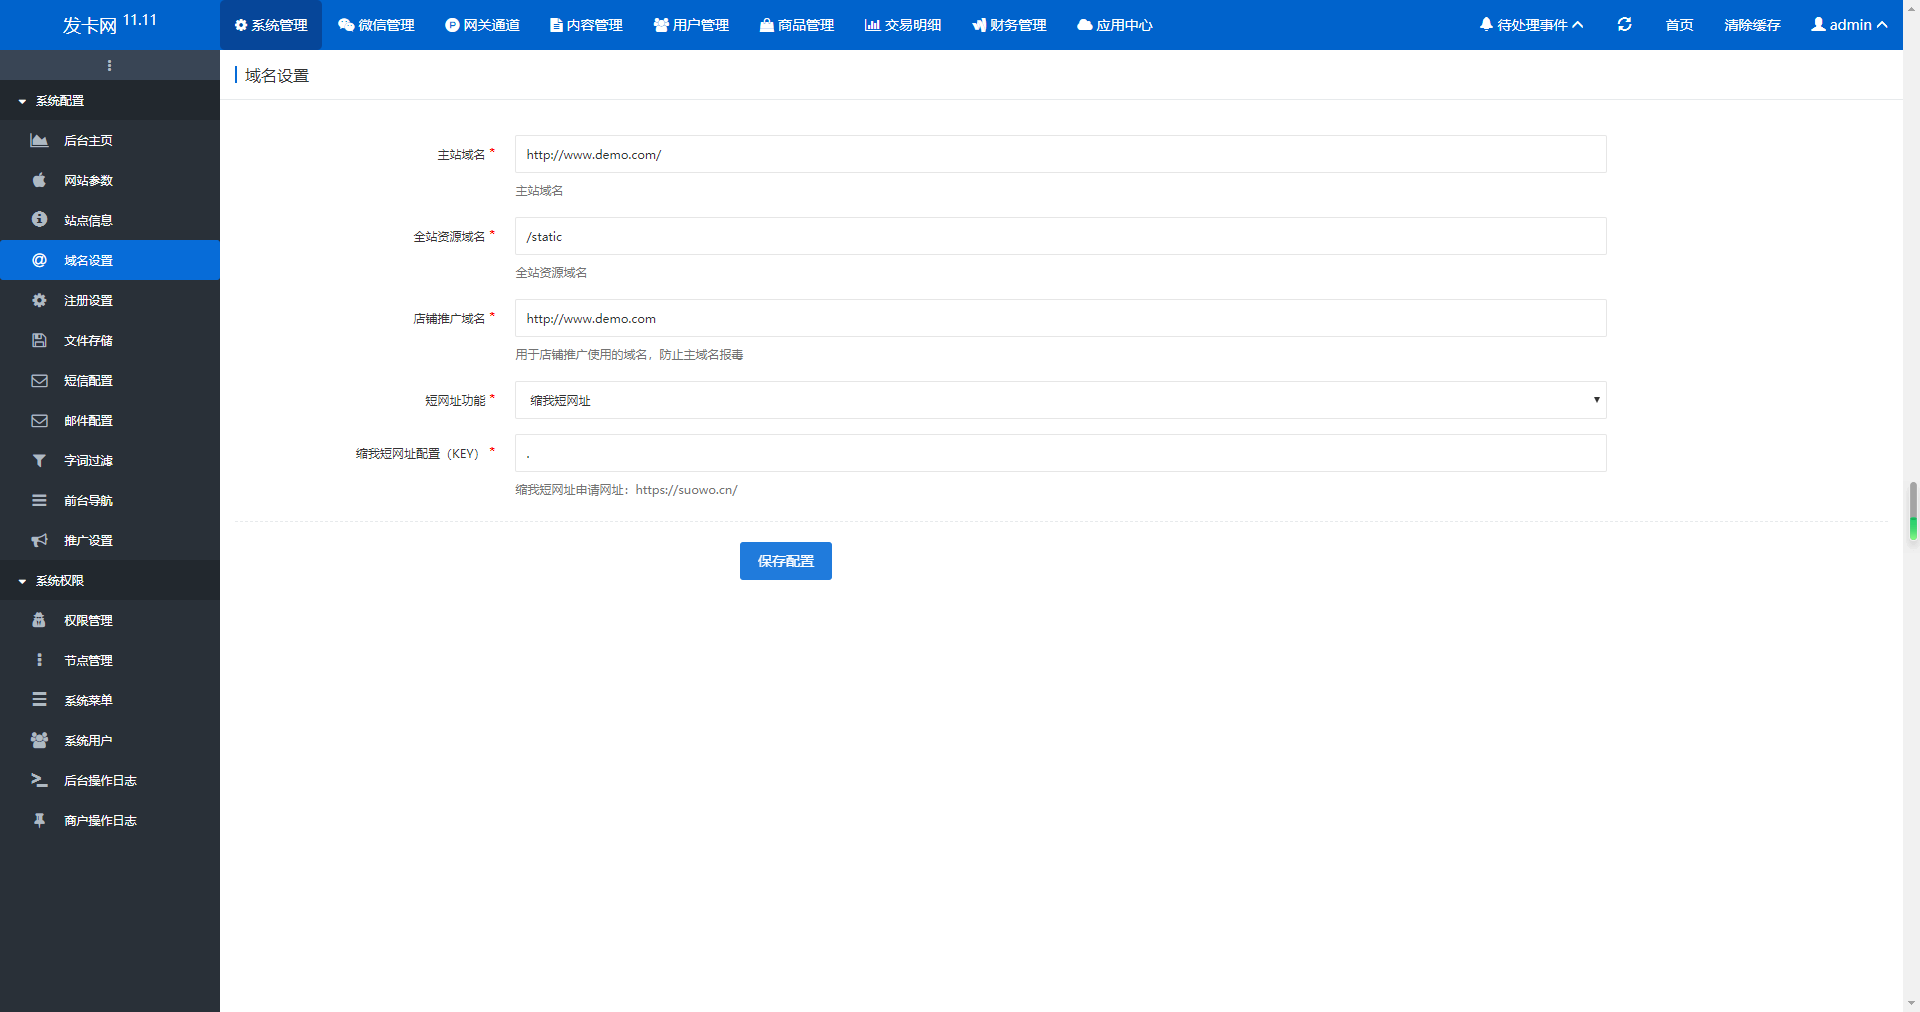Collapse the 系统配置 sidebar group
The width and height of the screenshot is (1920, 1012).
110,100
